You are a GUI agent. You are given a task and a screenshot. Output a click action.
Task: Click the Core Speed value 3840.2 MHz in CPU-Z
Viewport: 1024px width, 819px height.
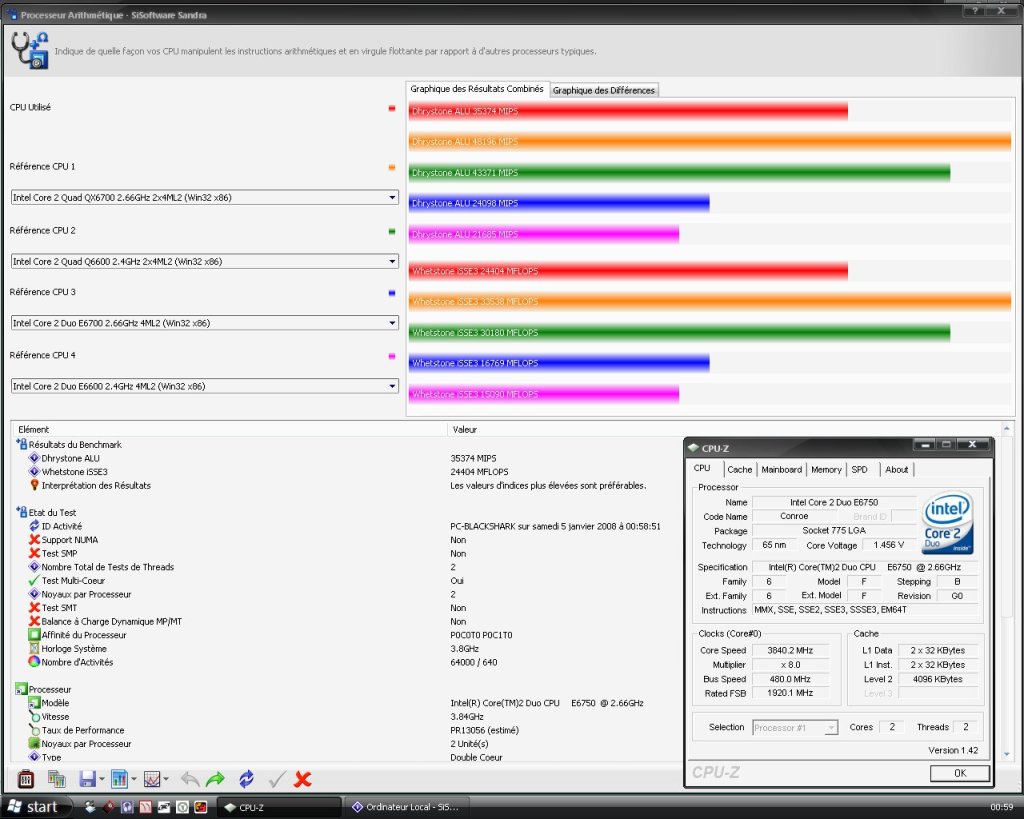point(790,650)
